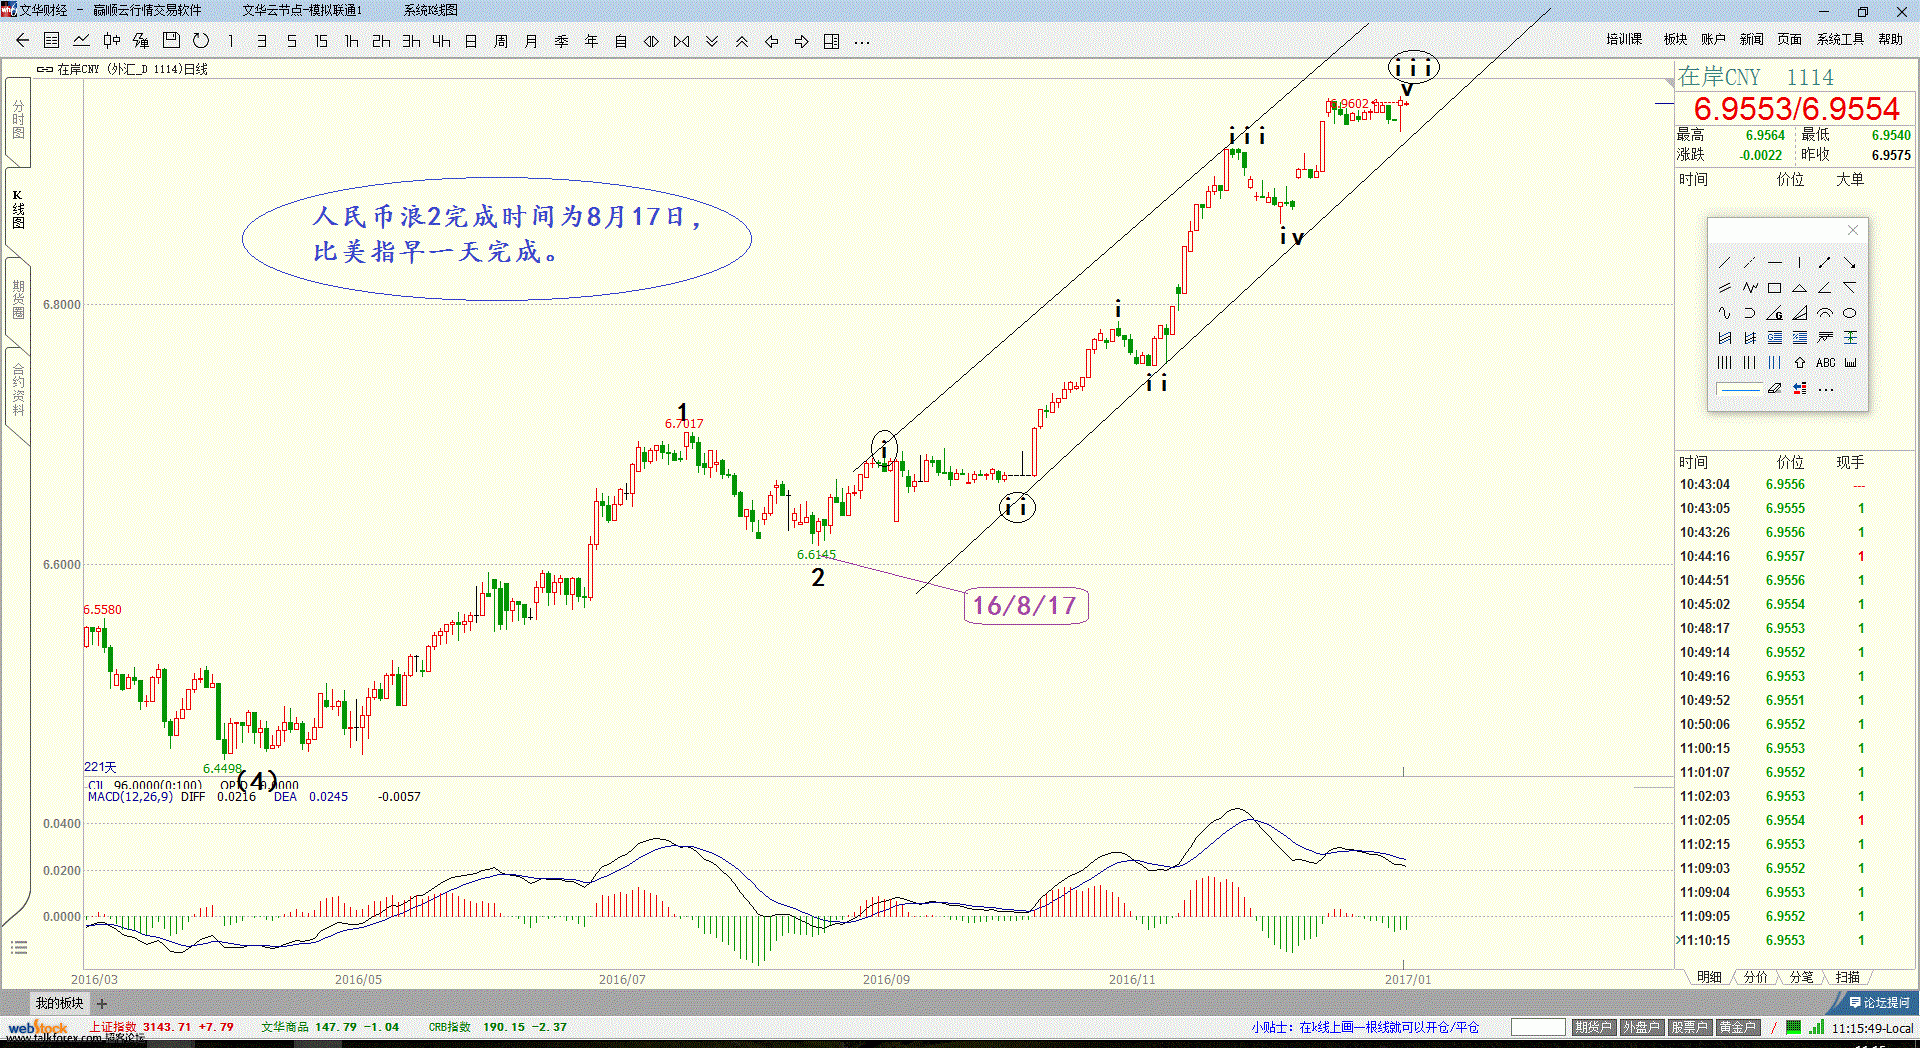Open the 板块 menu

(1675, 39)
